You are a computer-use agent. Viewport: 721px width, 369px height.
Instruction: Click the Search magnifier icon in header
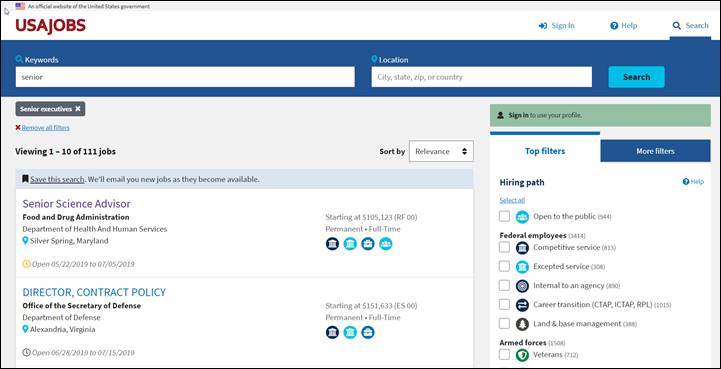pyautogui.click(x=676, y=26)
